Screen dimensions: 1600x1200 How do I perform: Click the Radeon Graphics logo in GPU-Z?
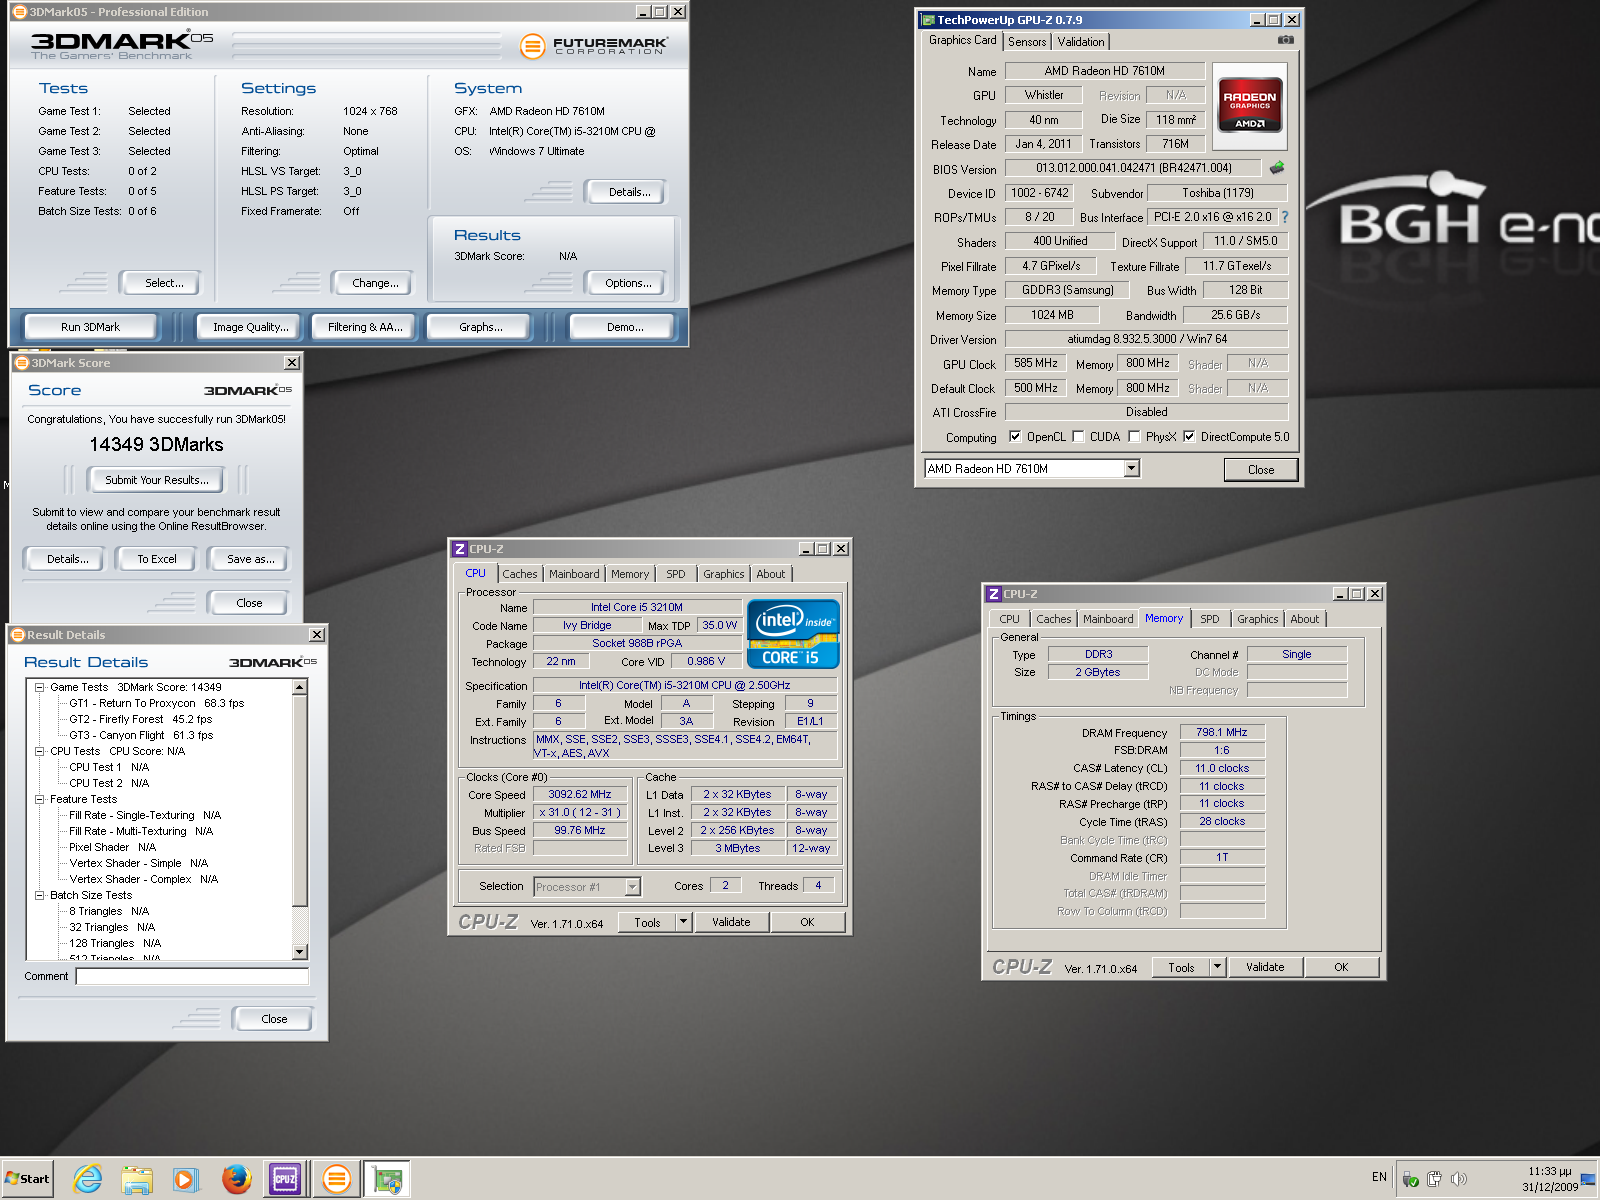tap(1250, 106)
